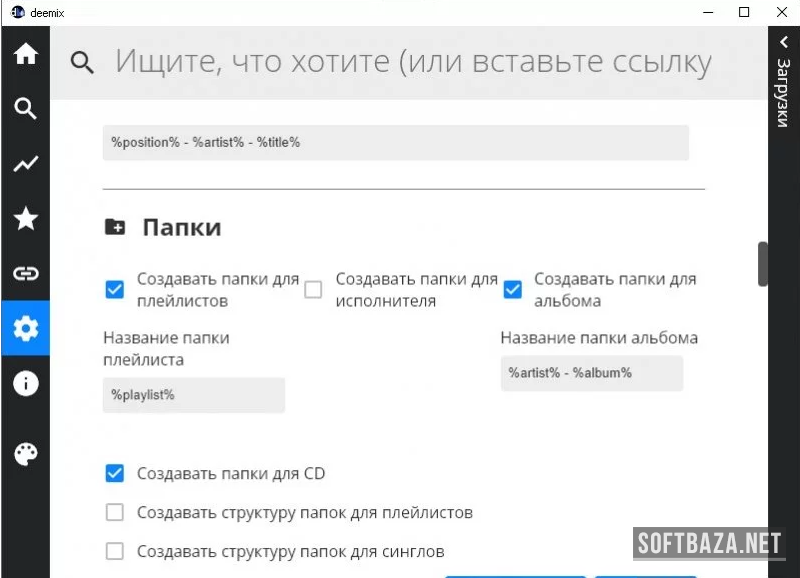Edit the %artist% - %album% name field
Viewport: 800px width, 578px height.
(x=591, y=373)
